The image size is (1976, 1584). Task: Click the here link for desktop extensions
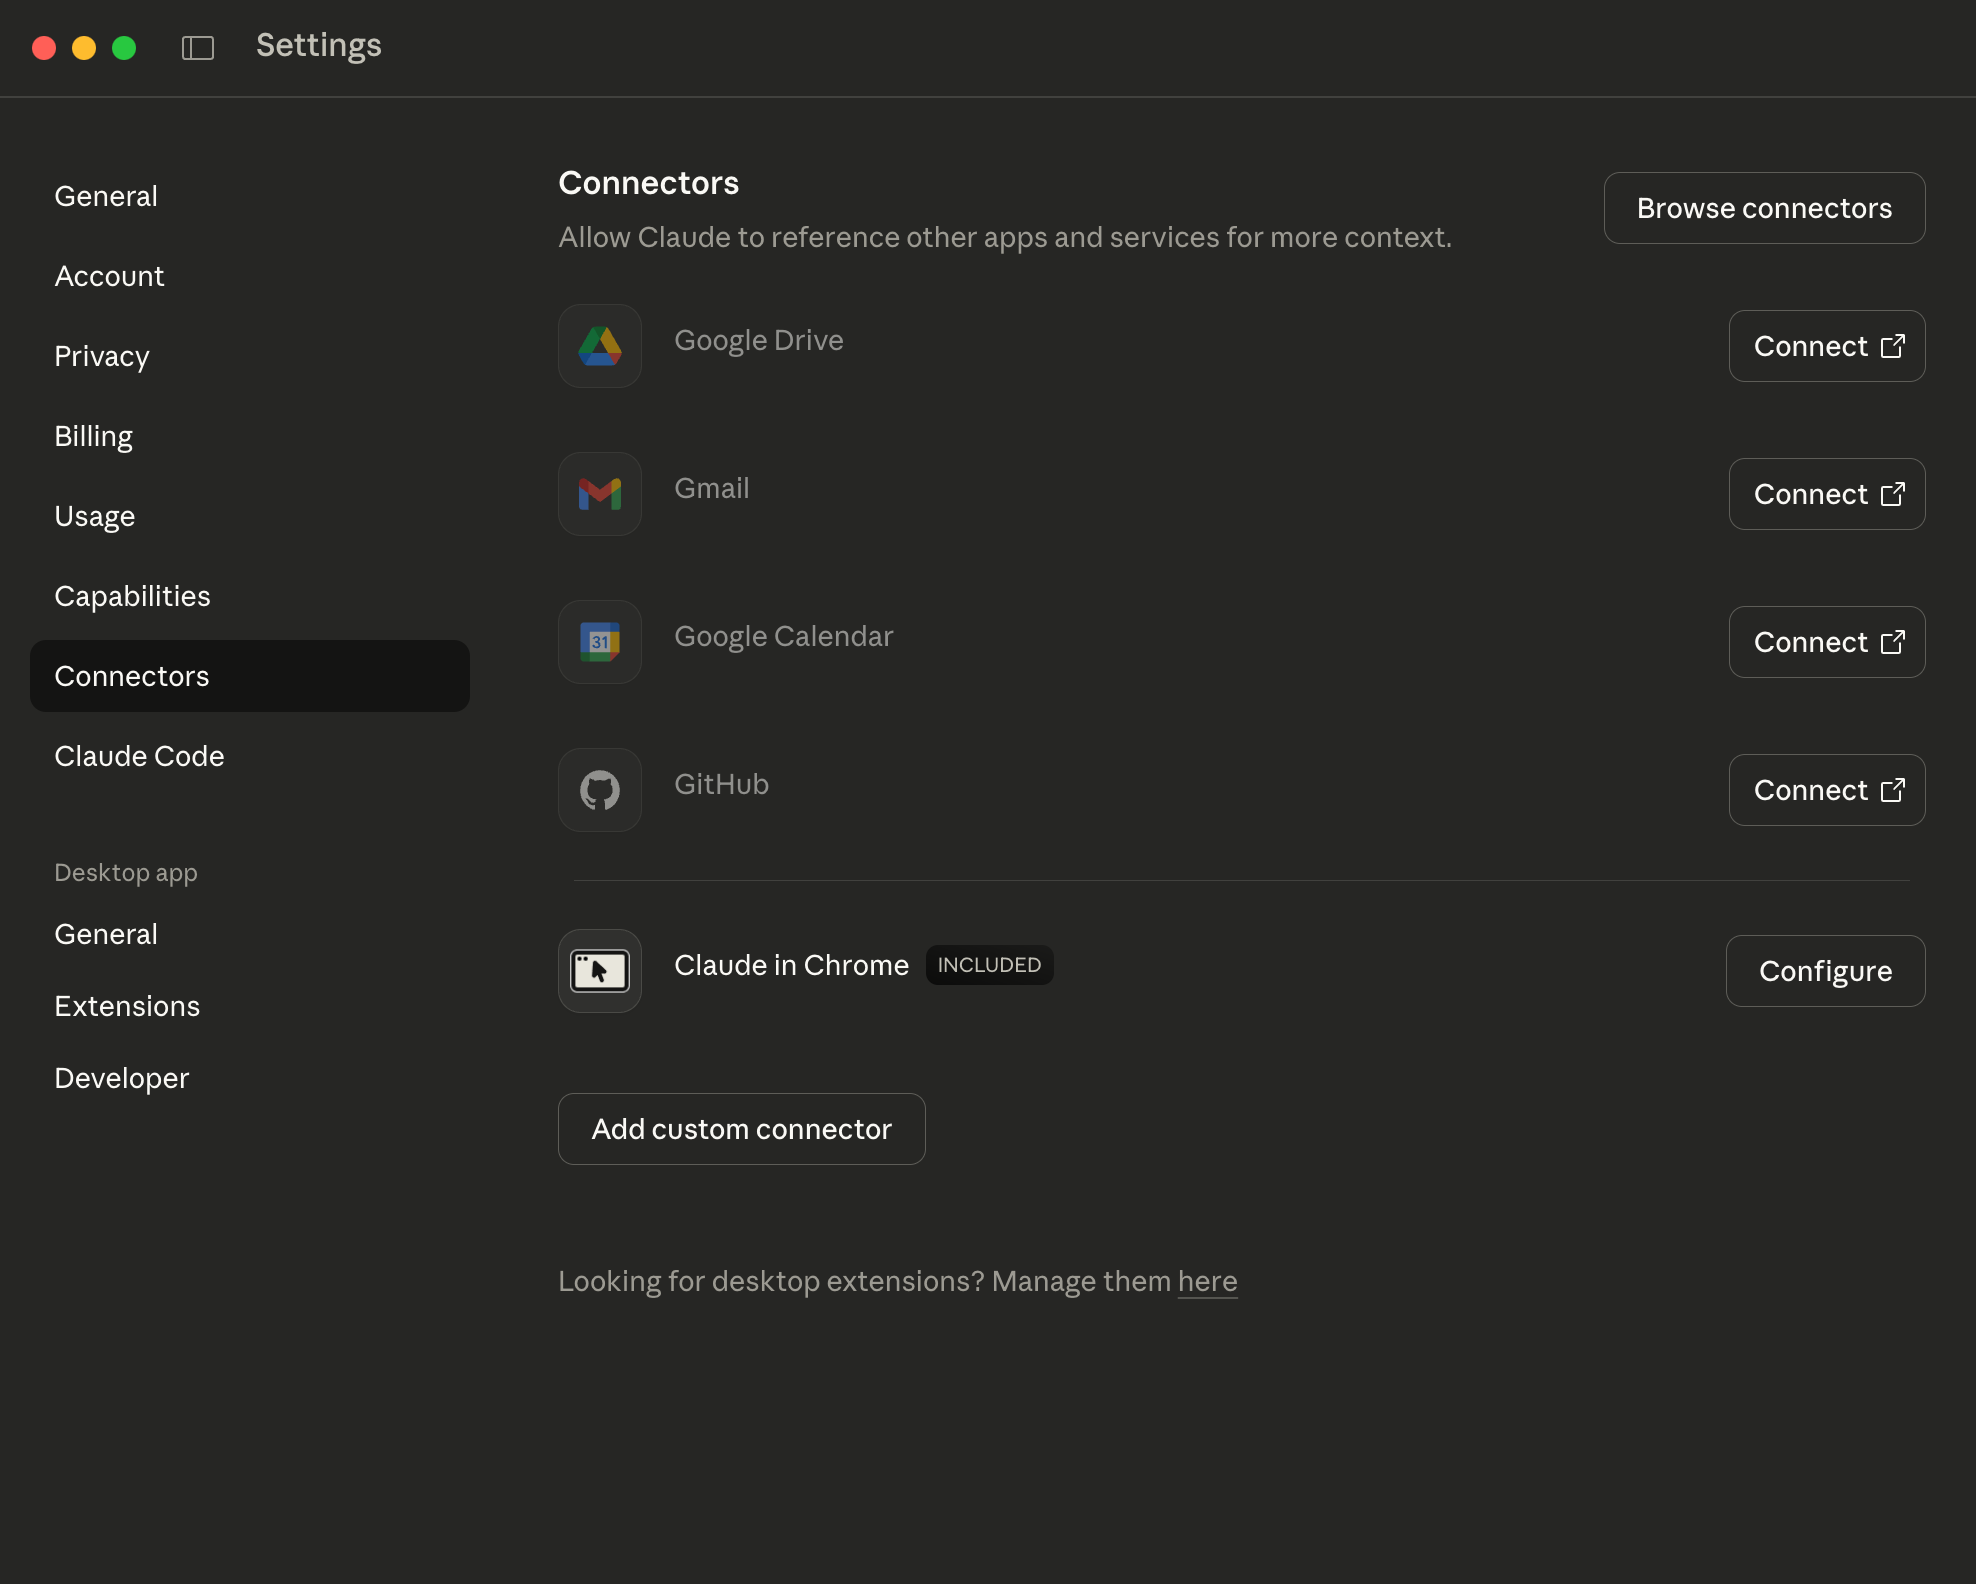pyautogui.click(x=1206, y=1281)
